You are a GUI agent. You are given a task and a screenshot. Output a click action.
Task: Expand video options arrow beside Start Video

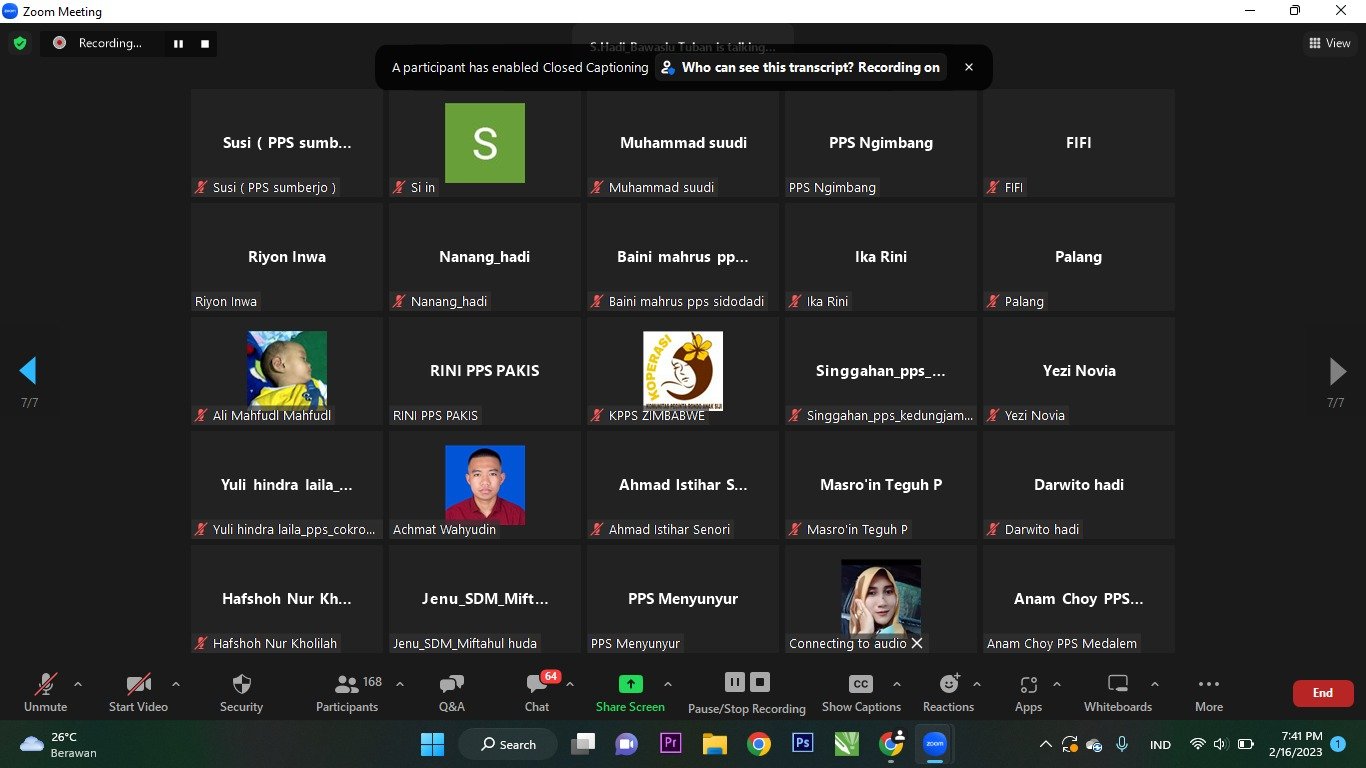(176, 685)
